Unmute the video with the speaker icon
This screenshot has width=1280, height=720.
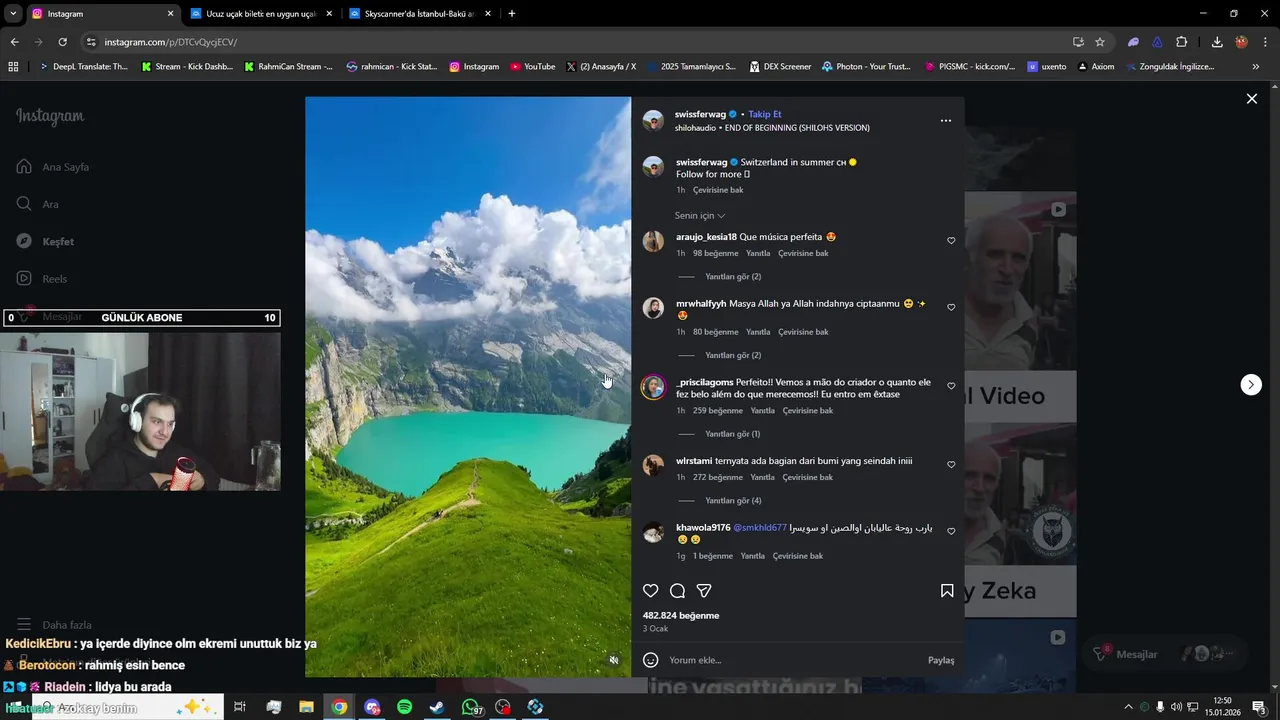tap(614, 660)
